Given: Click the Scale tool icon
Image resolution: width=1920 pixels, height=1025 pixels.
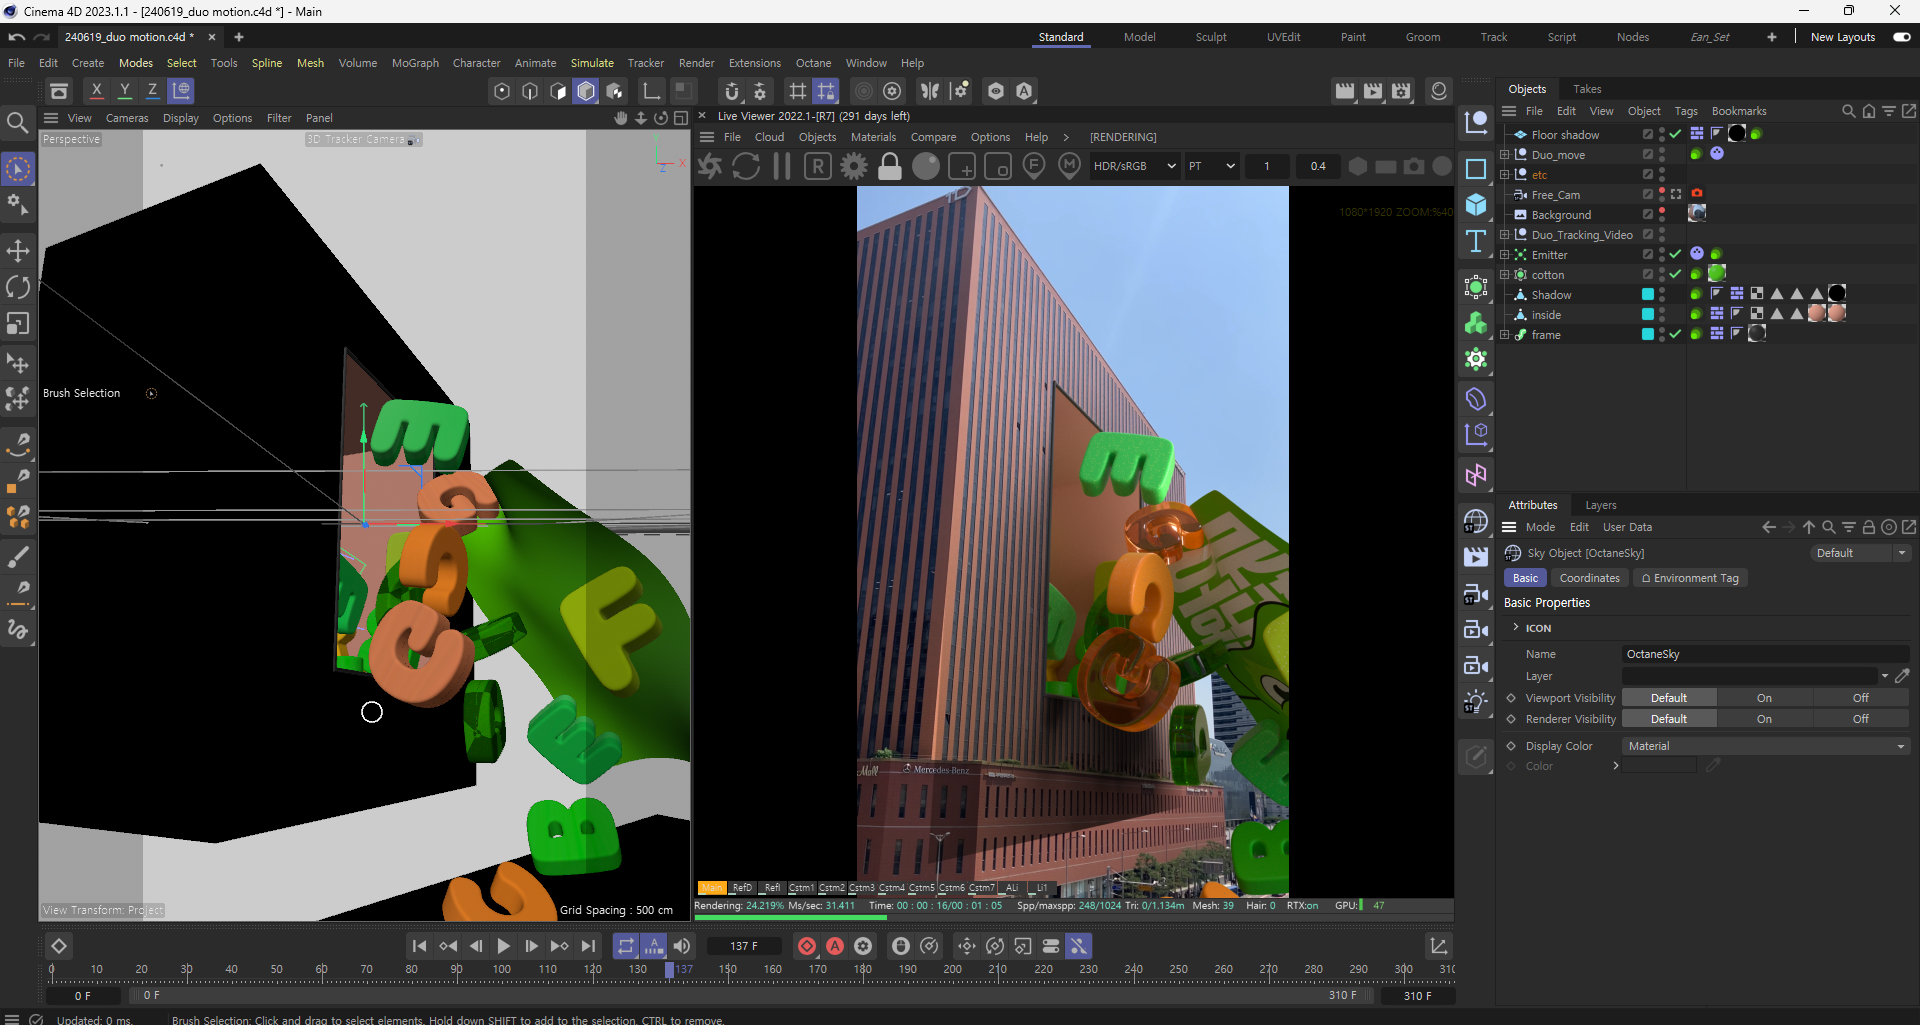Looking at the screenshot, I should pos(18,324).
